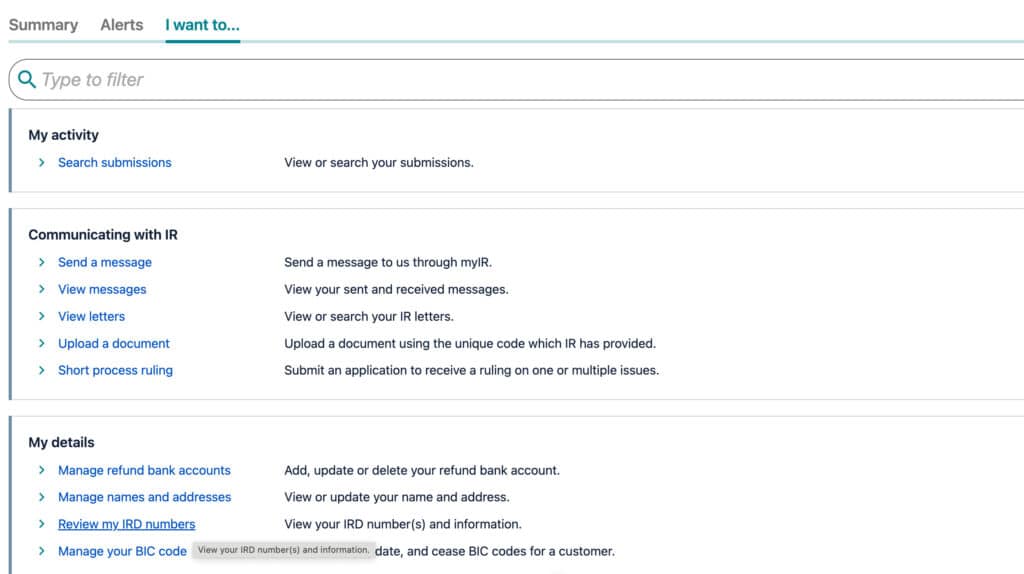This screenshot has height=574, width=1024.
Task: Click 'View or search your IR letters.'
Action: (369, 317)
